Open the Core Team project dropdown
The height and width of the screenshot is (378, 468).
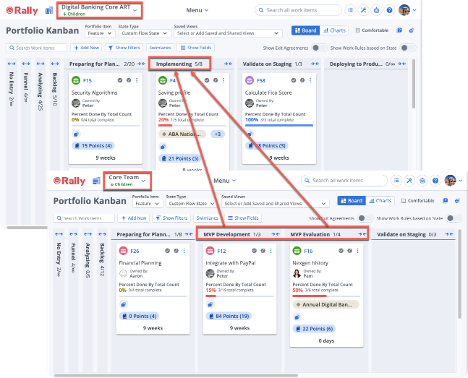(127, 181)
